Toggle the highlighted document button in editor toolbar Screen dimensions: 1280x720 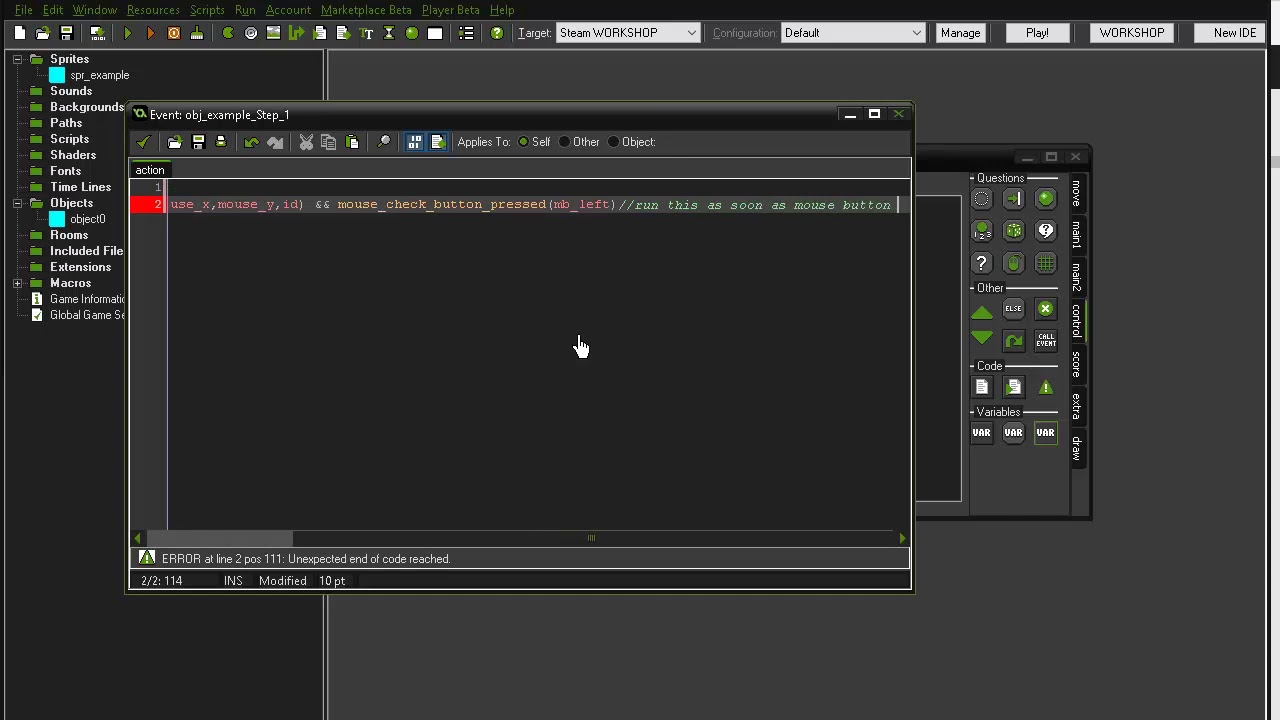coord(438,142)
